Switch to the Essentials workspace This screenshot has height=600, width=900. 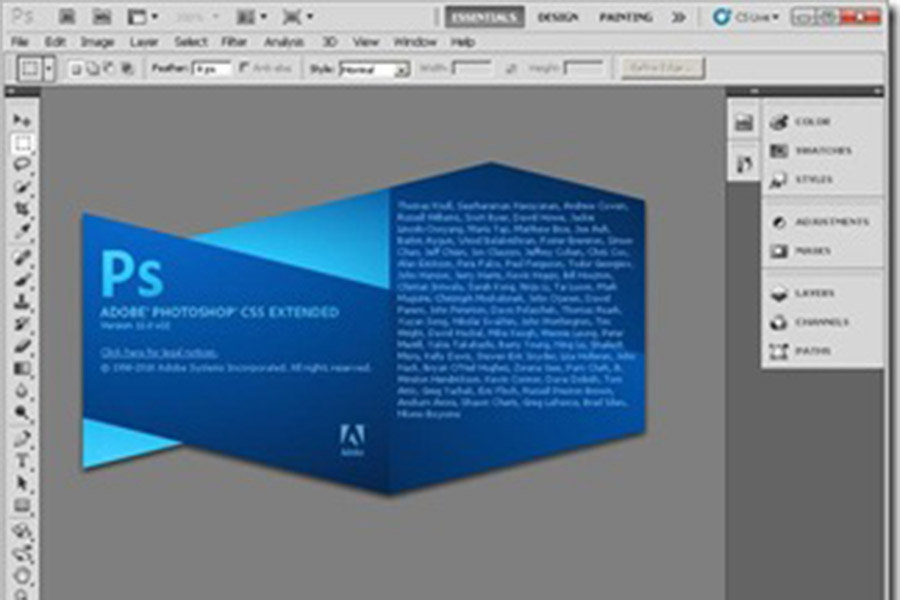[484, 17]
